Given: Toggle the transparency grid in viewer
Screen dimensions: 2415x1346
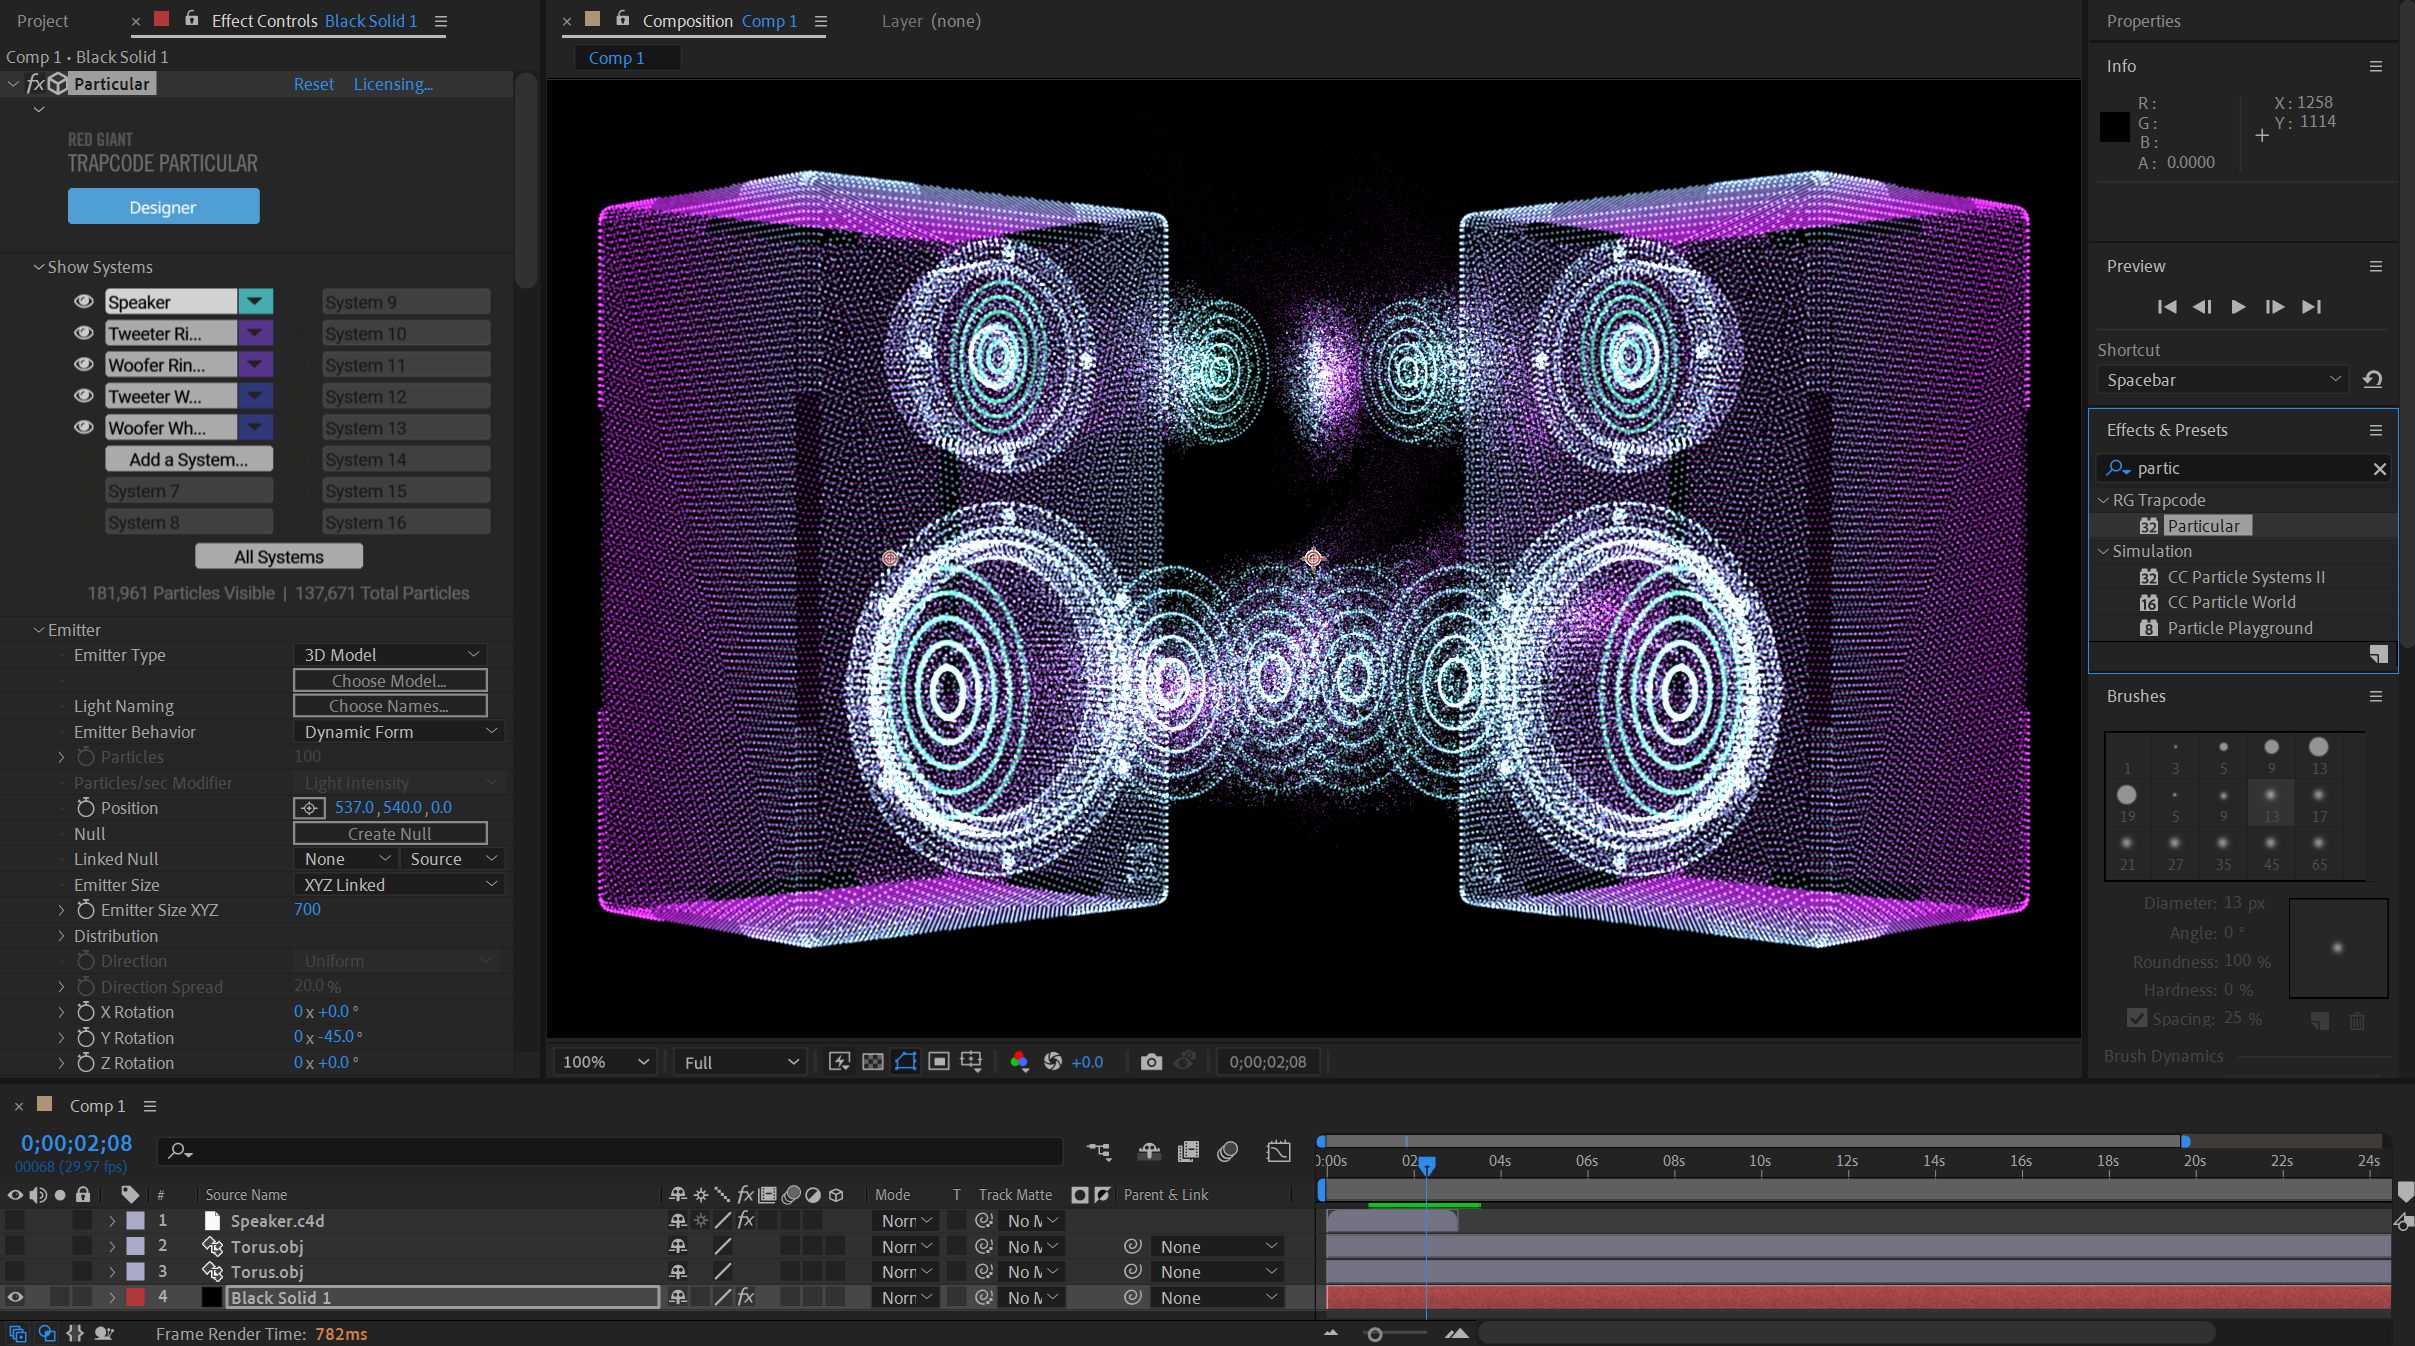Looking at the screenshot, I should [x=873, y=1062].
